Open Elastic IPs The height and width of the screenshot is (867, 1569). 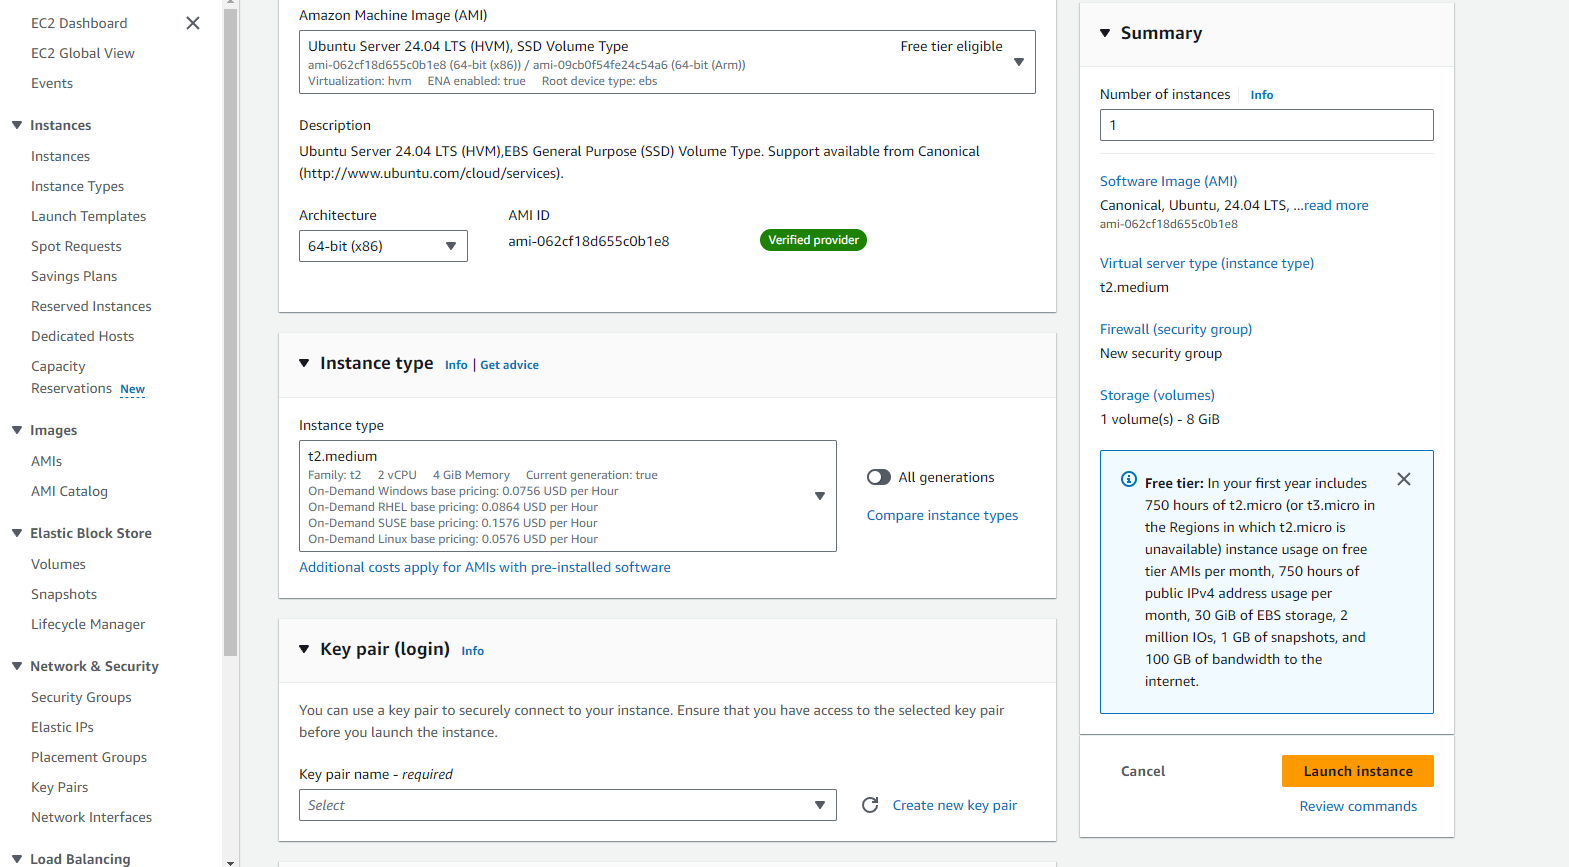click(62, 727)
